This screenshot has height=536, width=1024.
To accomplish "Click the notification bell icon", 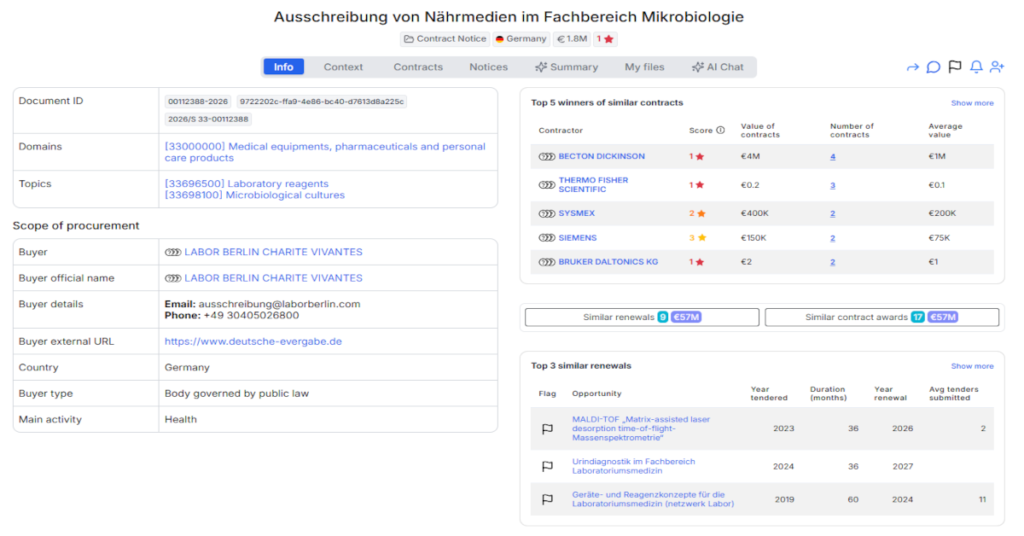I will click(x=976, y=67).
